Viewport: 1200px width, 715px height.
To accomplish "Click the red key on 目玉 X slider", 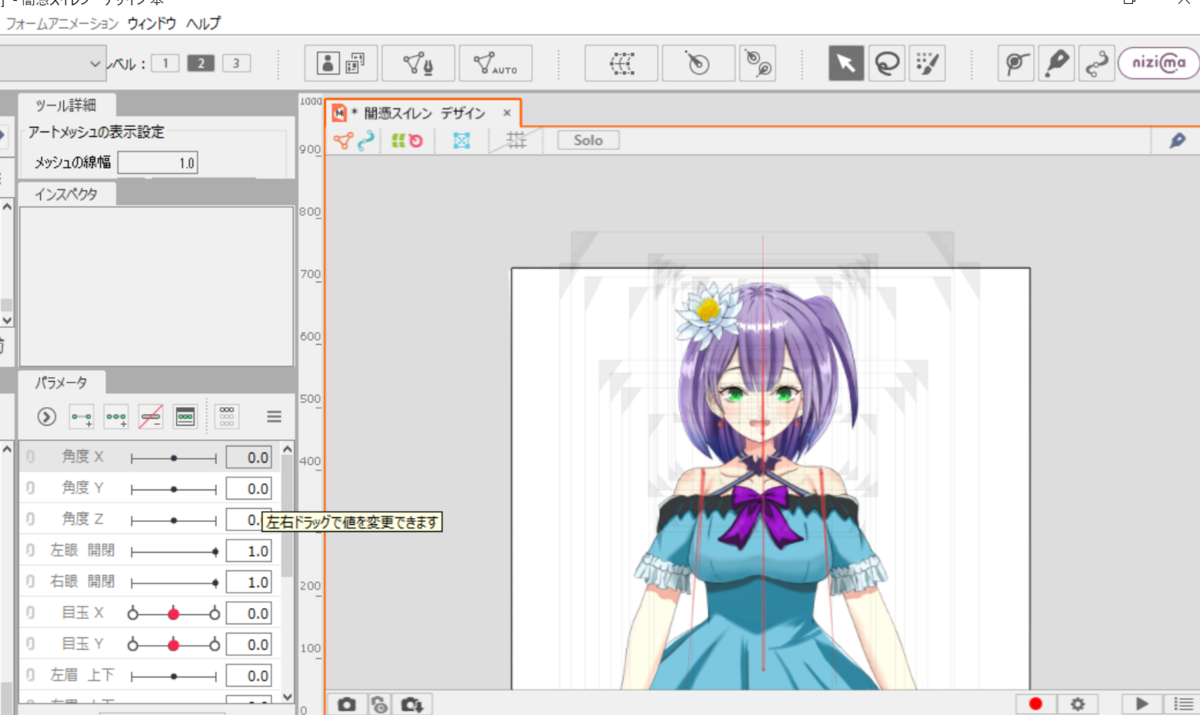I will [173, 613].
